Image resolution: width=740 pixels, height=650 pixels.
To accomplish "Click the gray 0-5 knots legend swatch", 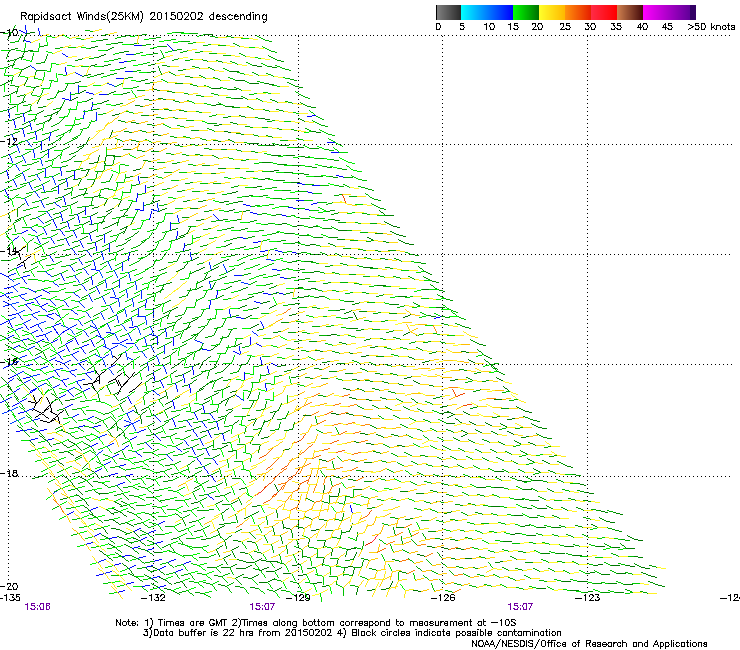I will (448, 12).
